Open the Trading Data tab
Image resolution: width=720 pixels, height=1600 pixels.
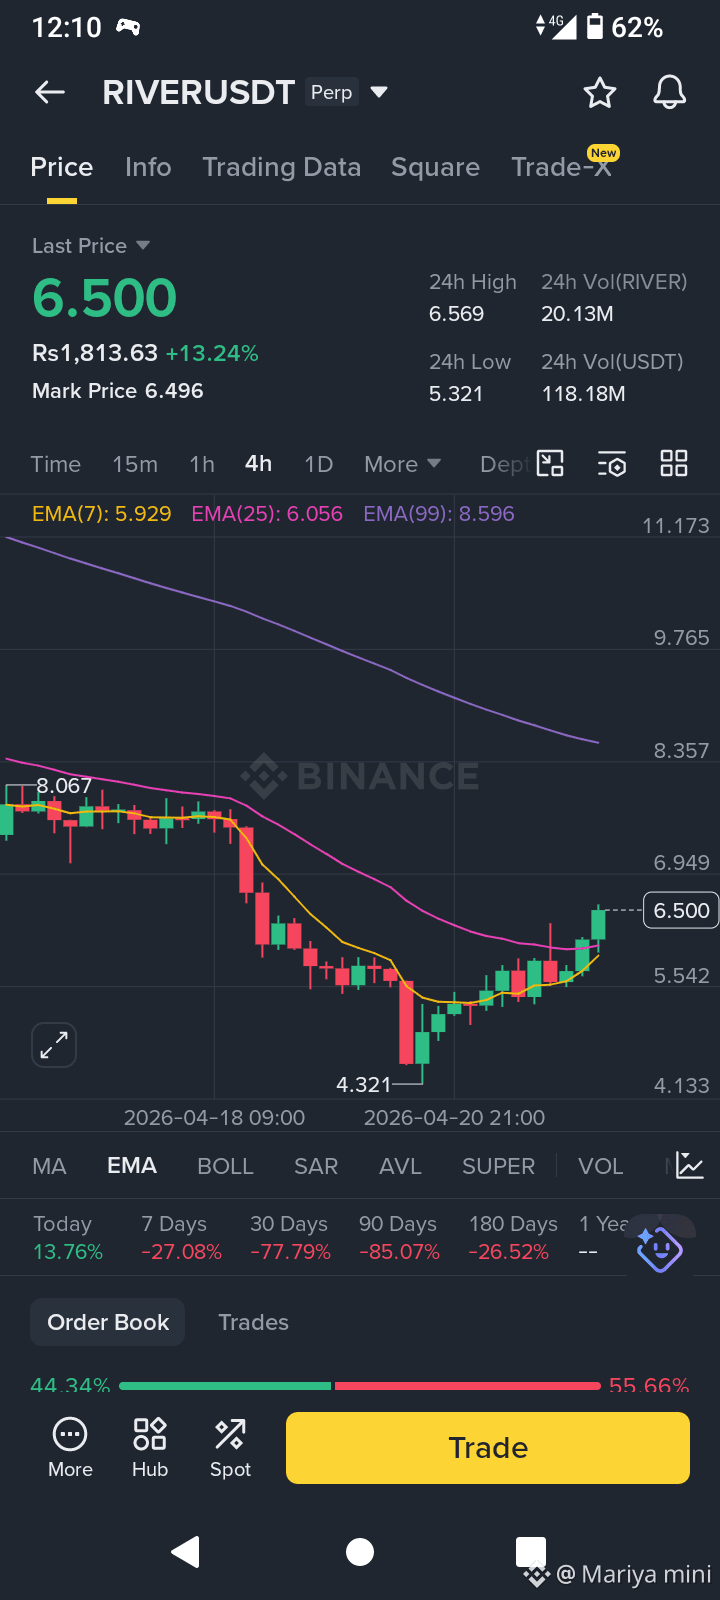(282, 167)
